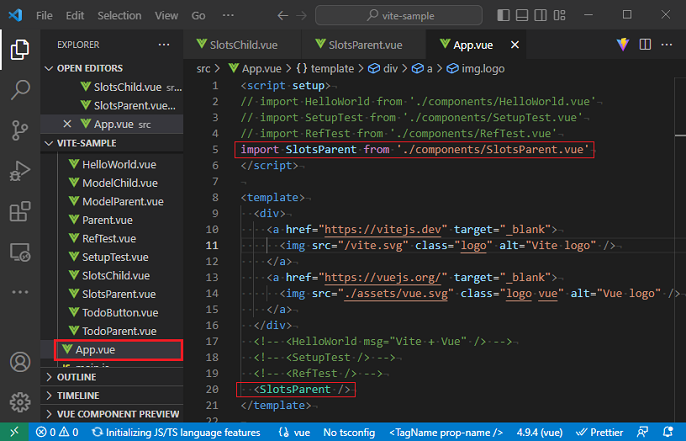Click the 4.9.4 (vue) version status item

(539, 432)
